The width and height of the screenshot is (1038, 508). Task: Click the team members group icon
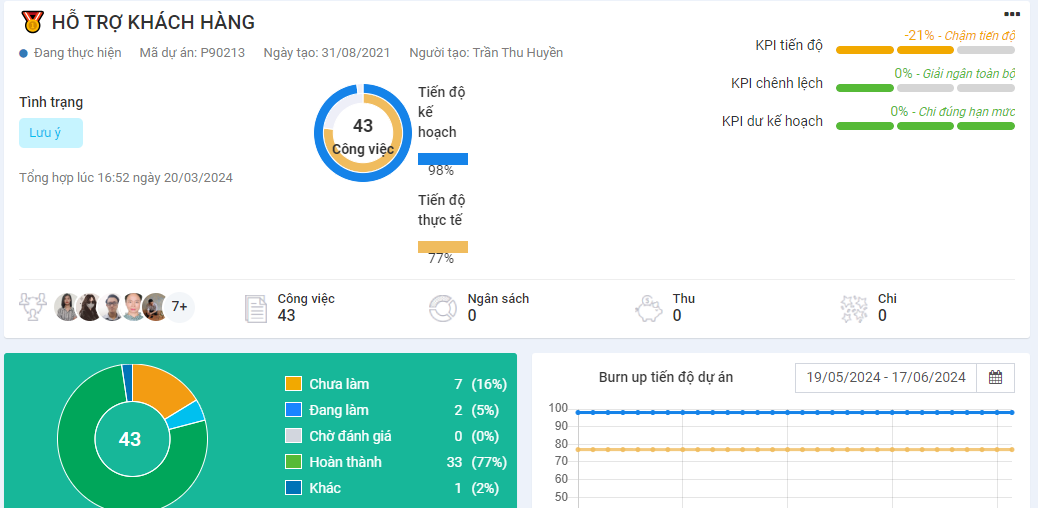34,307
